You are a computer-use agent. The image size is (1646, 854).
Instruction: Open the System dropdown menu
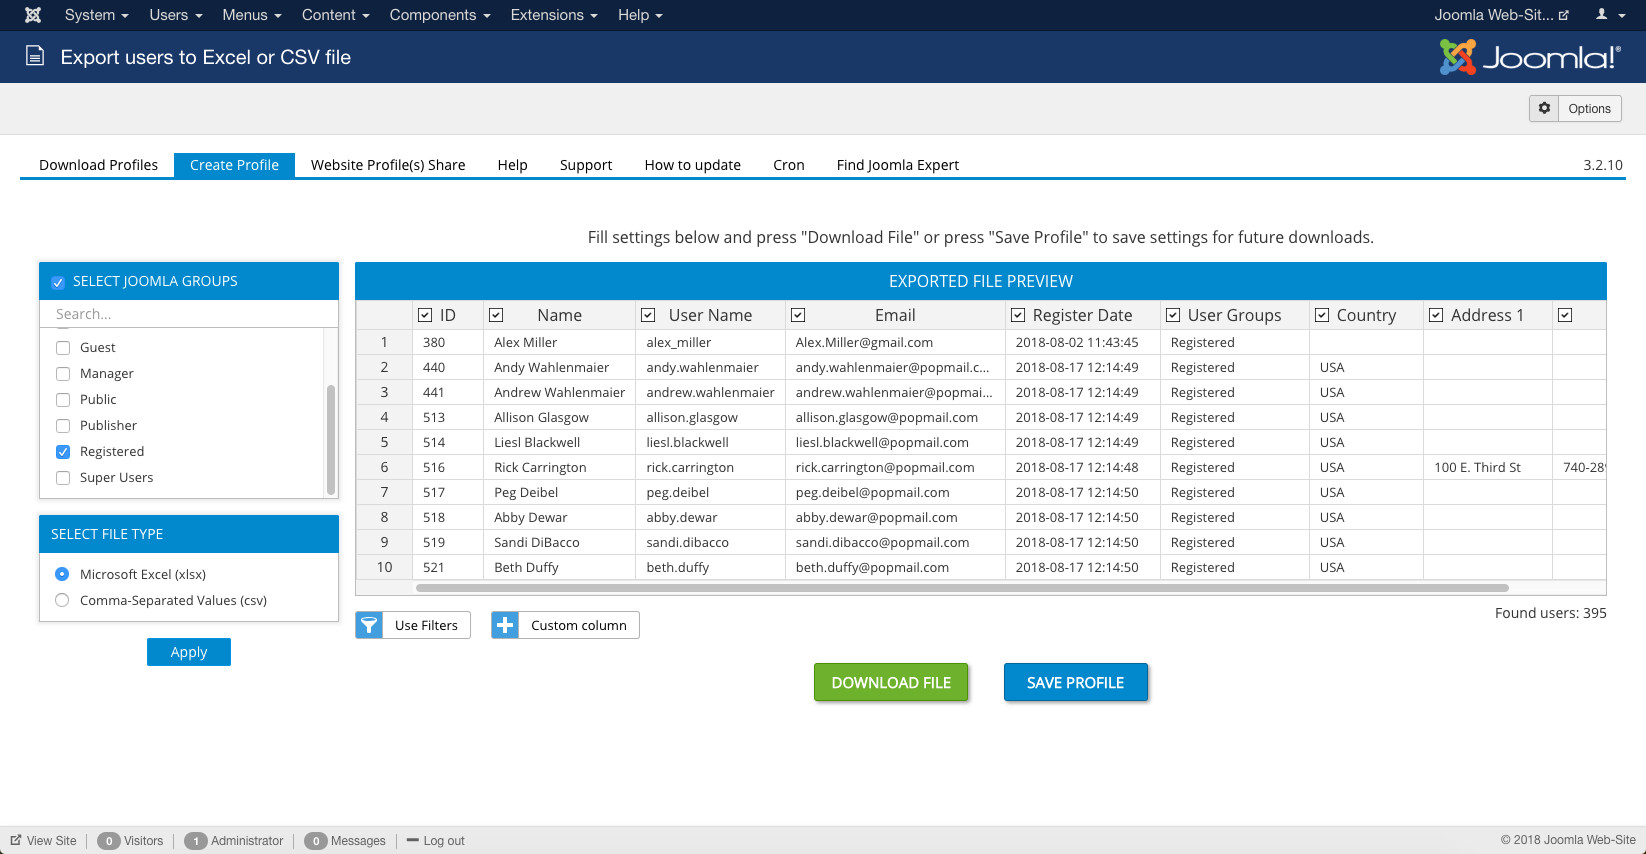click(96, 15)
